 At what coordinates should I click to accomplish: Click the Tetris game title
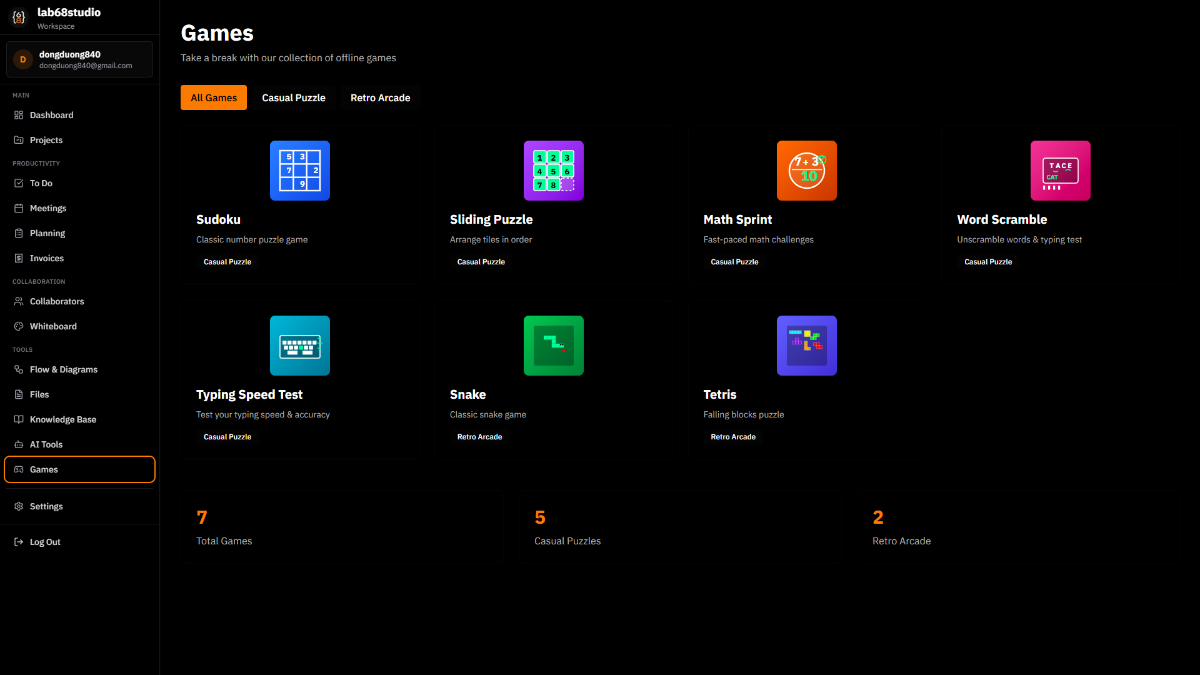pos(720,395)
